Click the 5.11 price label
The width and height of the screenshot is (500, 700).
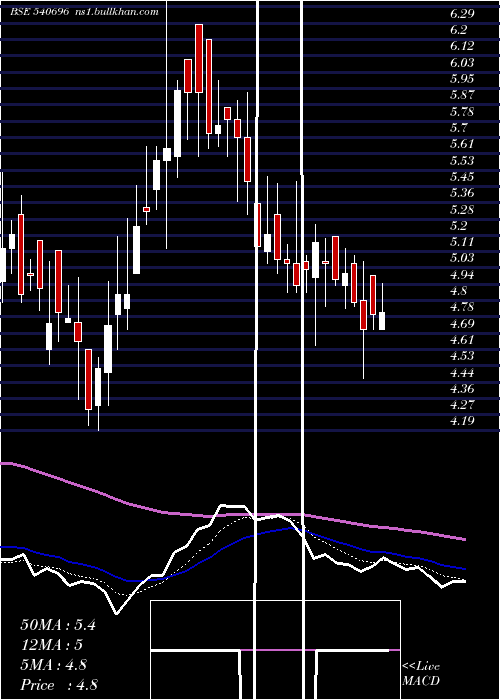462,242
